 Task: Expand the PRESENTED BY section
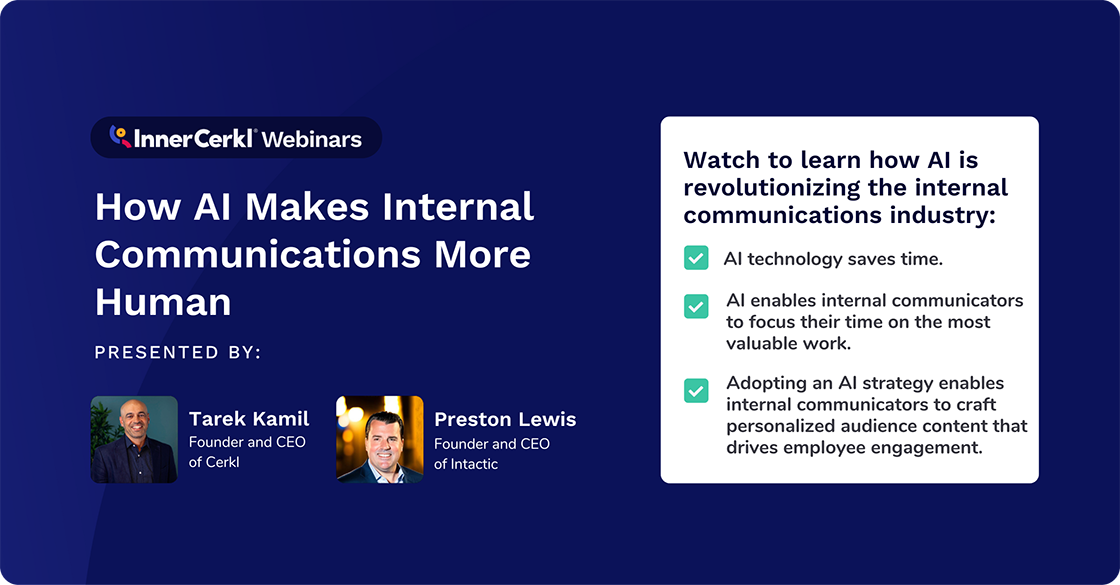tap(181, 352)
